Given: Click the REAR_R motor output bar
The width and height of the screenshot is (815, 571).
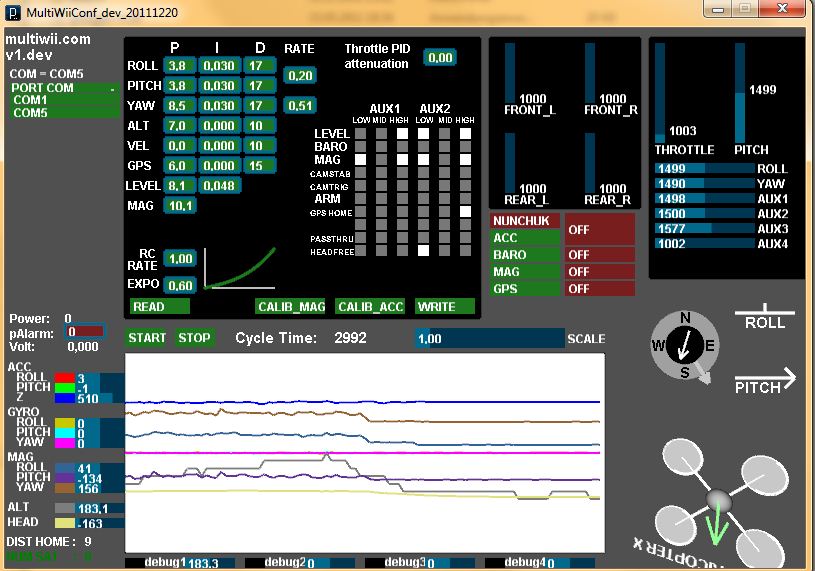Looking at the screenshot, I should pos(590,163).
